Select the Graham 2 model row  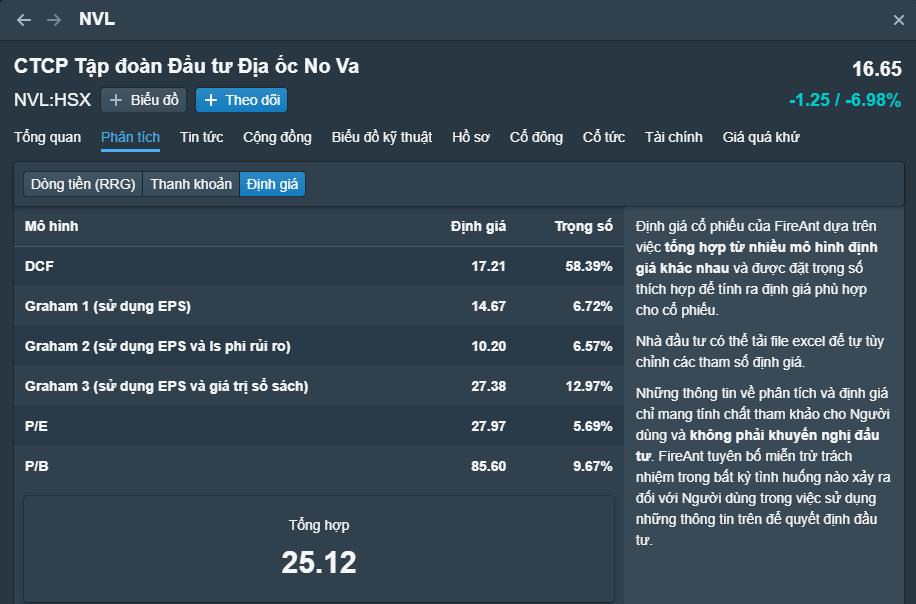tap(319, 346)
